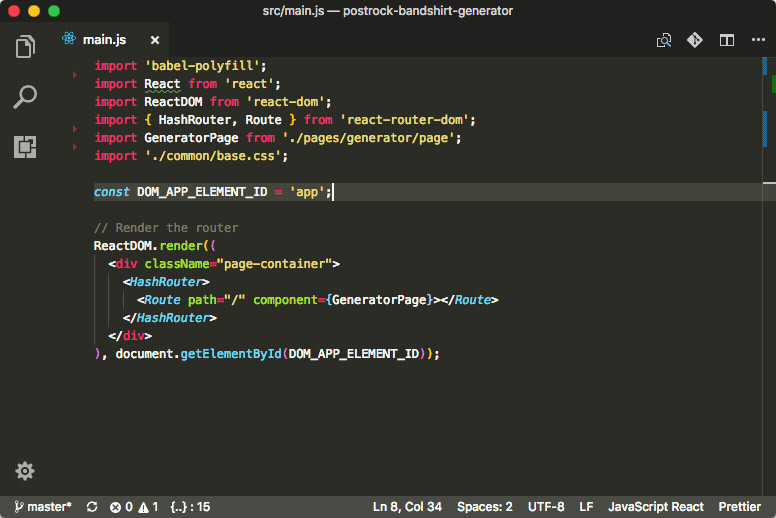Click 'react-router-dom' import string
The height and width of the screenshot is (518, 776).
(404, 120)
